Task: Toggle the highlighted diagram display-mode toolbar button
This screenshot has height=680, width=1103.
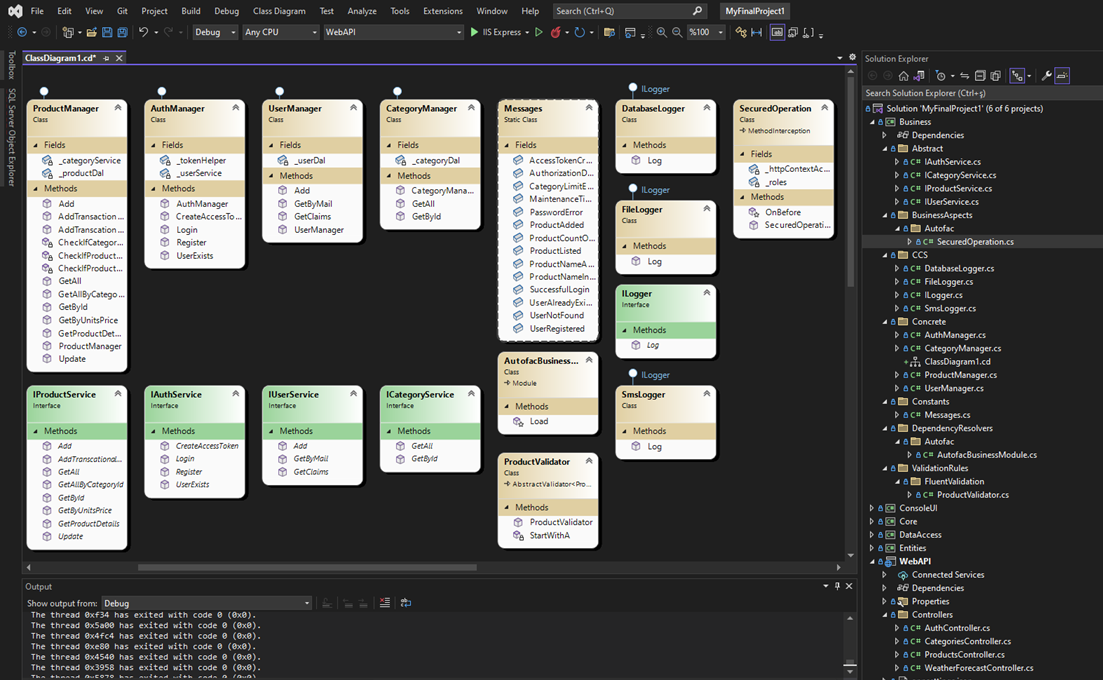Action: point(777,32)
